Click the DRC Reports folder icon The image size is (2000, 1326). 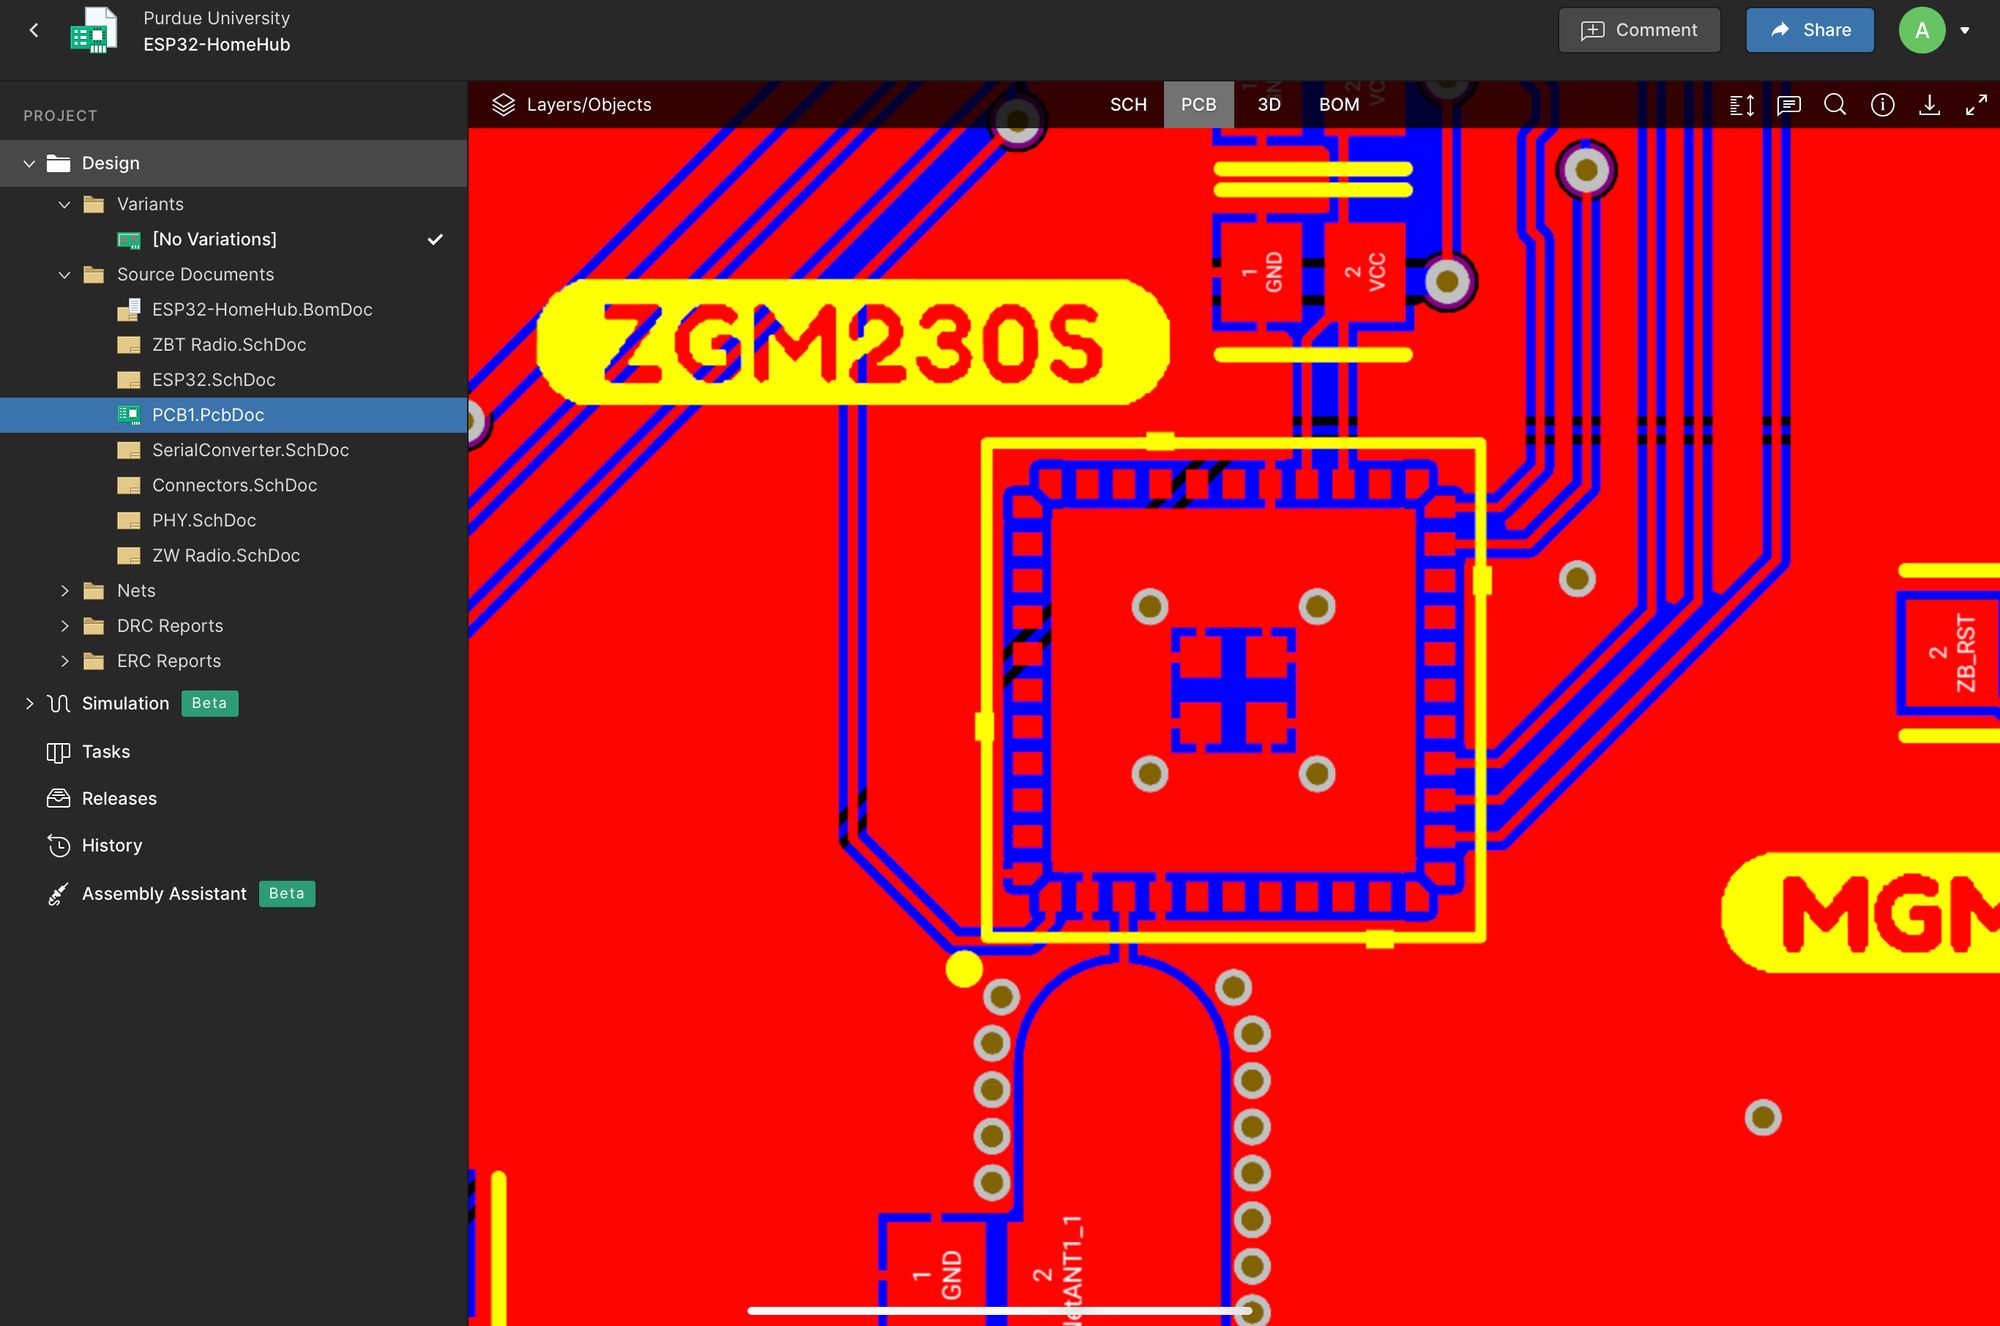pos(94,626)
